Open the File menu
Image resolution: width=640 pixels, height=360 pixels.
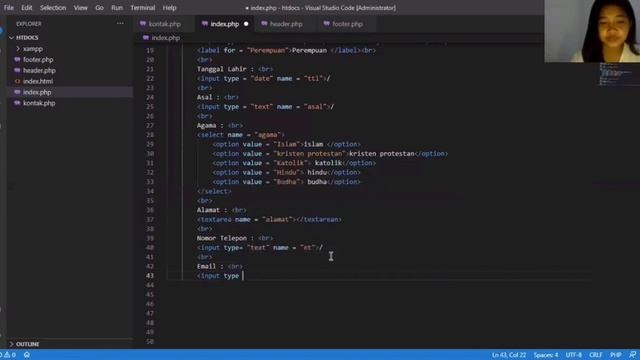point(9,8)
